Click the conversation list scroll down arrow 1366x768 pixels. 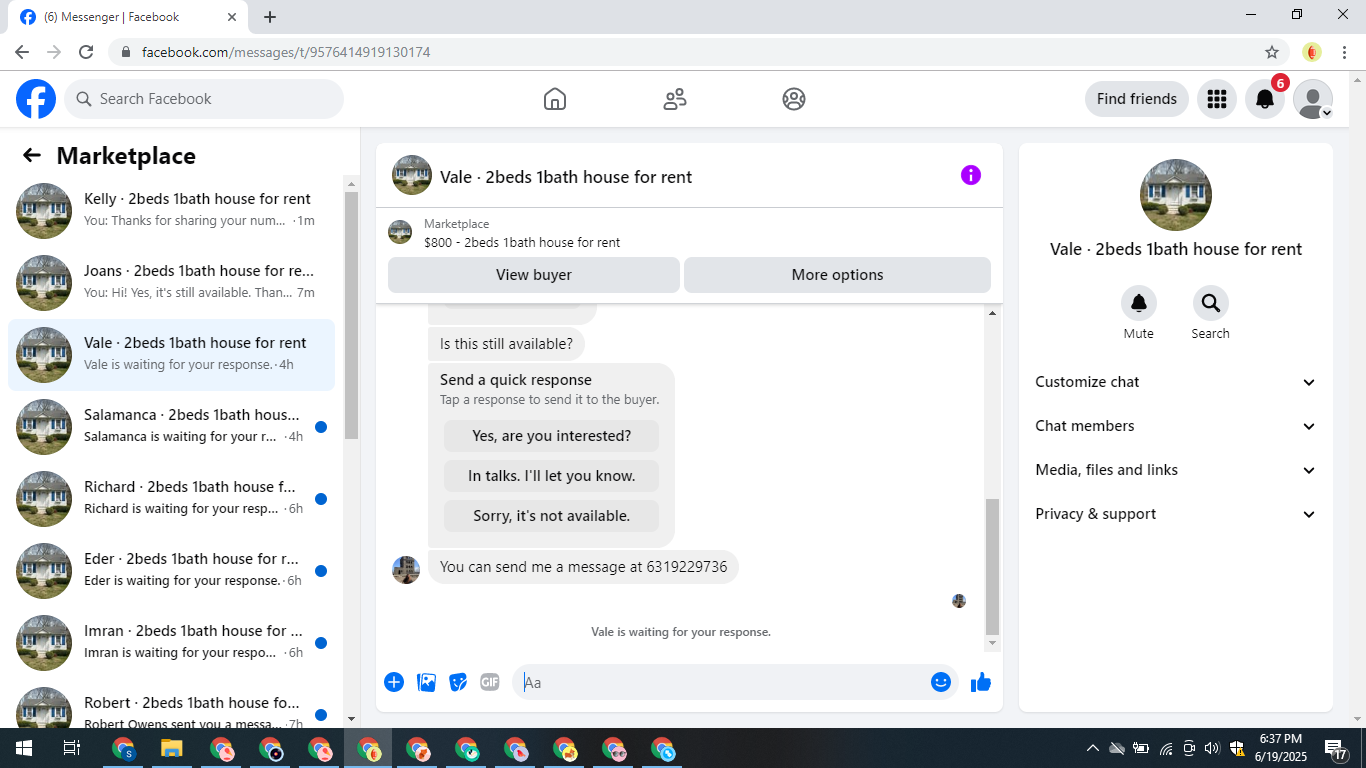(351, 718)
